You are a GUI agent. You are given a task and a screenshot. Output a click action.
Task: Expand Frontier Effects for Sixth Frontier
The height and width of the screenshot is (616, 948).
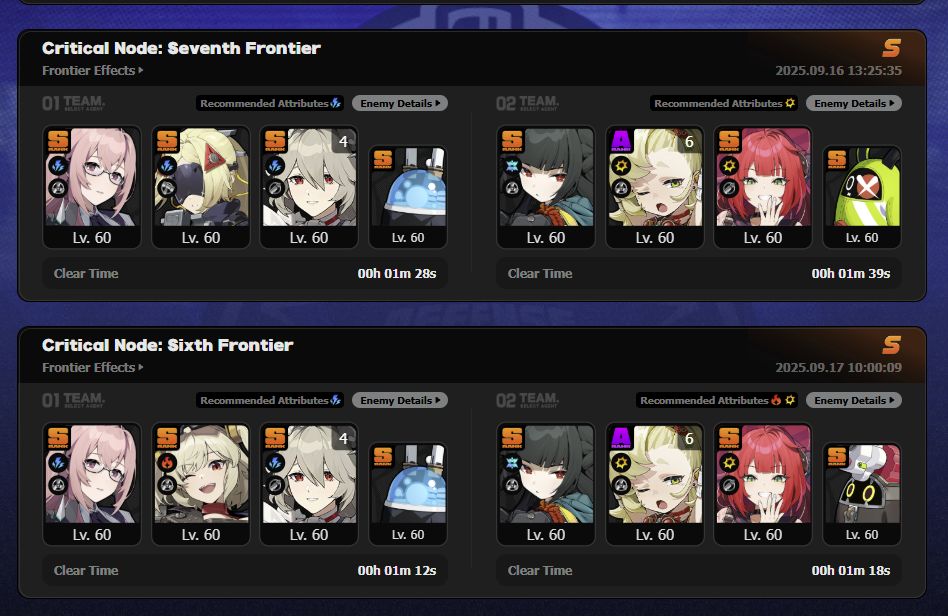93,368
